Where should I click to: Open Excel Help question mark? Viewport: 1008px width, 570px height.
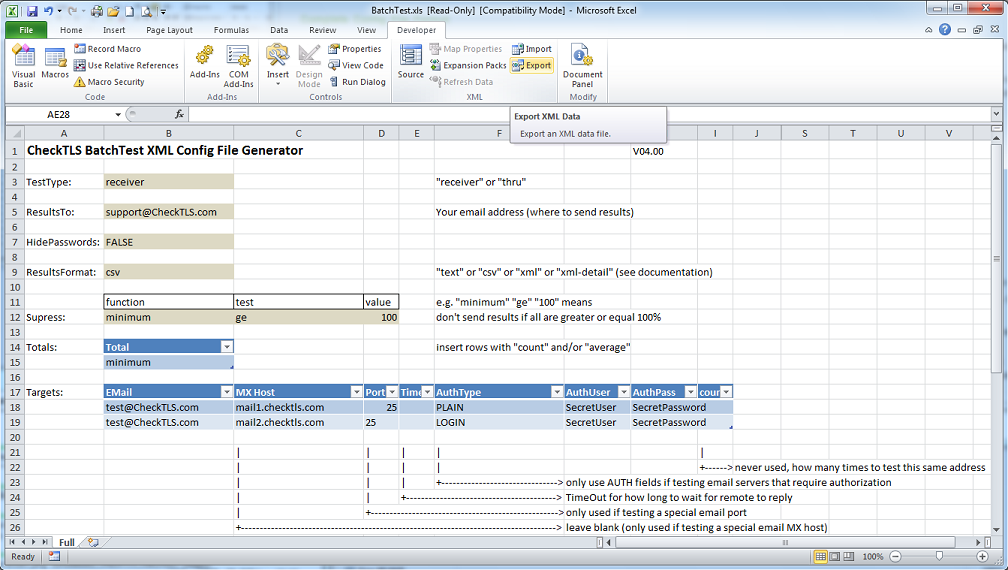(944, 30)
